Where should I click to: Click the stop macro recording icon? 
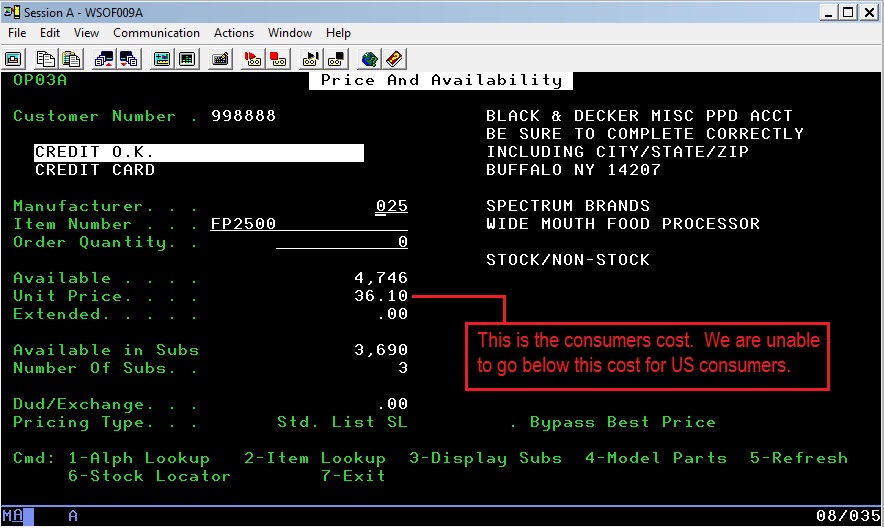277,59
